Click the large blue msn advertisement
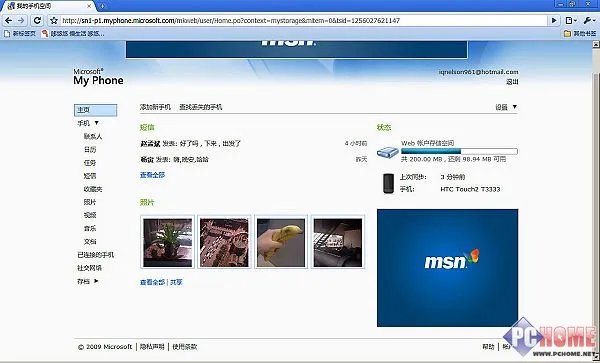Screen dimensions: 600x363 coord(447,268)
